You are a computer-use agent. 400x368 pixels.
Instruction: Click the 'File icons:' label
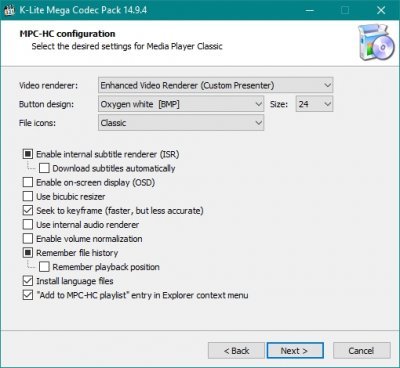pos(37,123)
